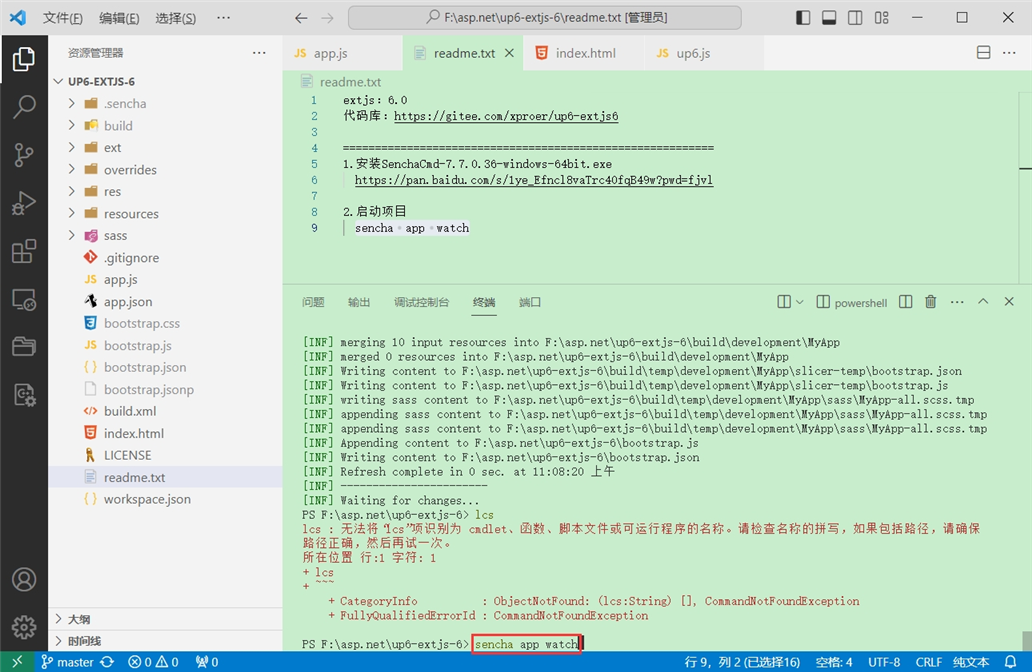
Task: Toggle the secondary side bar layout button
Action: click(855, 18)
